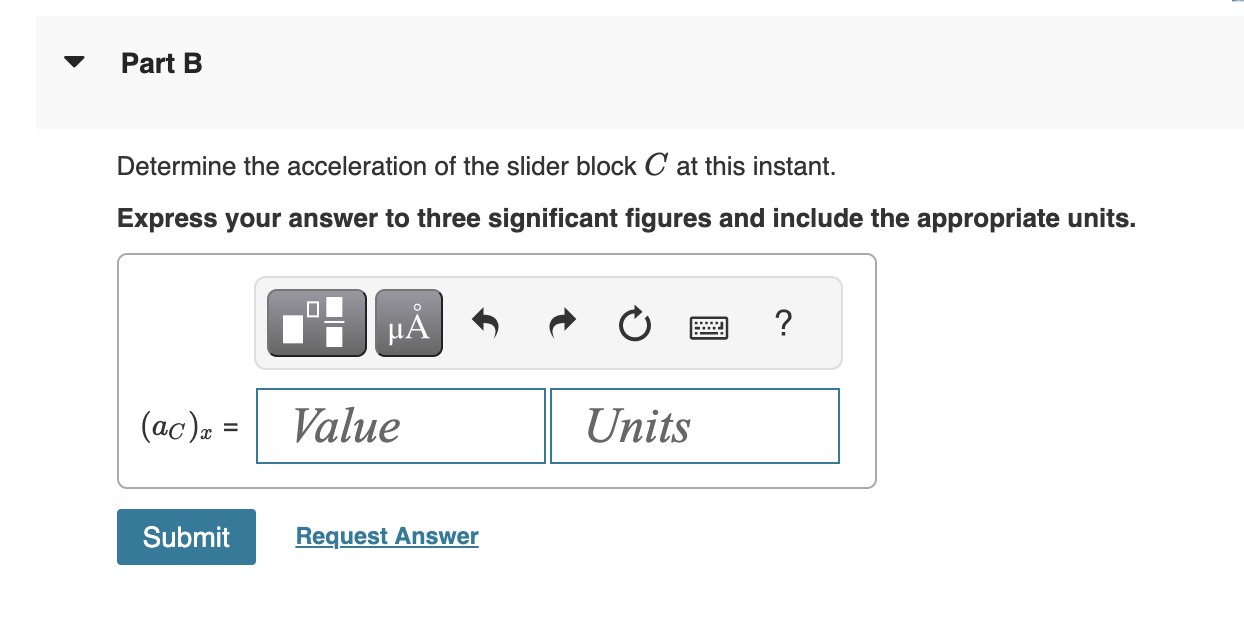Click the Part B header title
This screenshot has width=1244, height=638.
[x=161, y=63]
